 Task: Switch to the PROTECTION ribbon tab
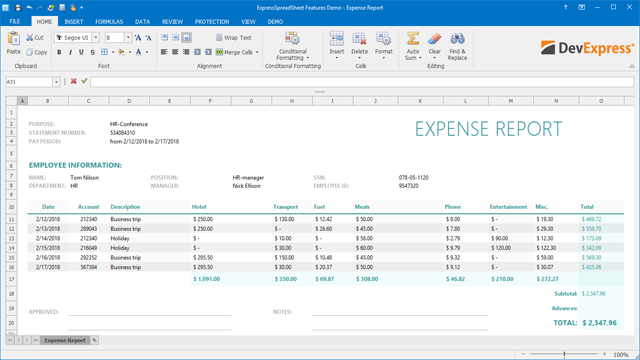pos(212,22)
